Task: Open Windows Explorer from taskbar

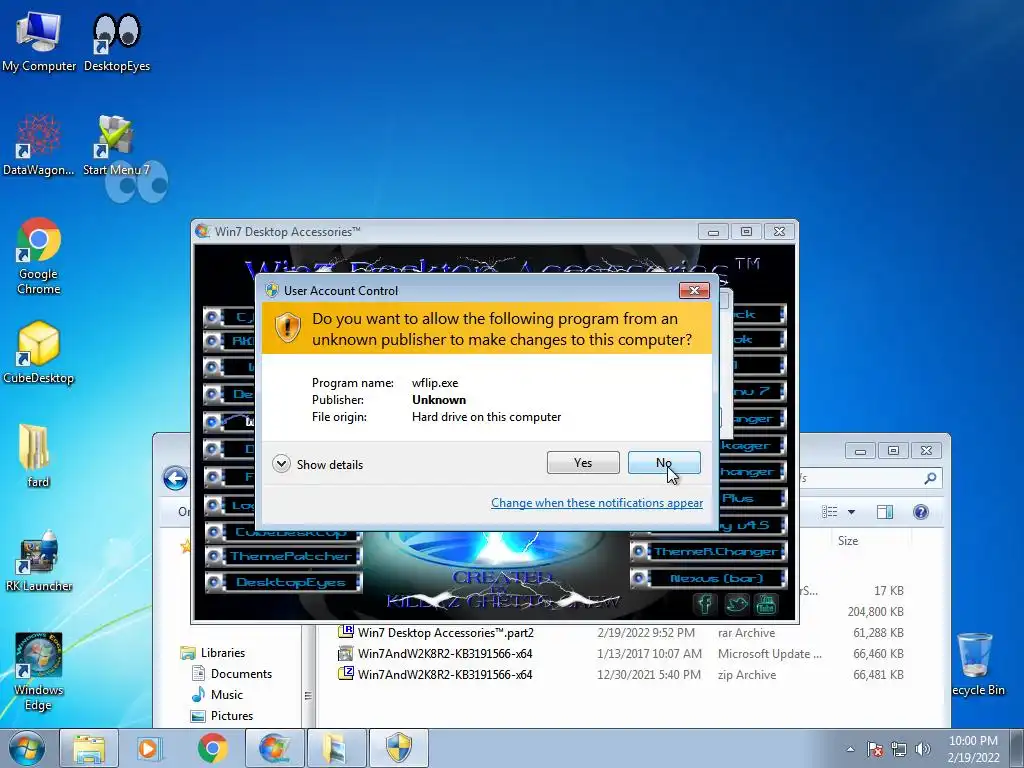Action: [x=88, y=748]
